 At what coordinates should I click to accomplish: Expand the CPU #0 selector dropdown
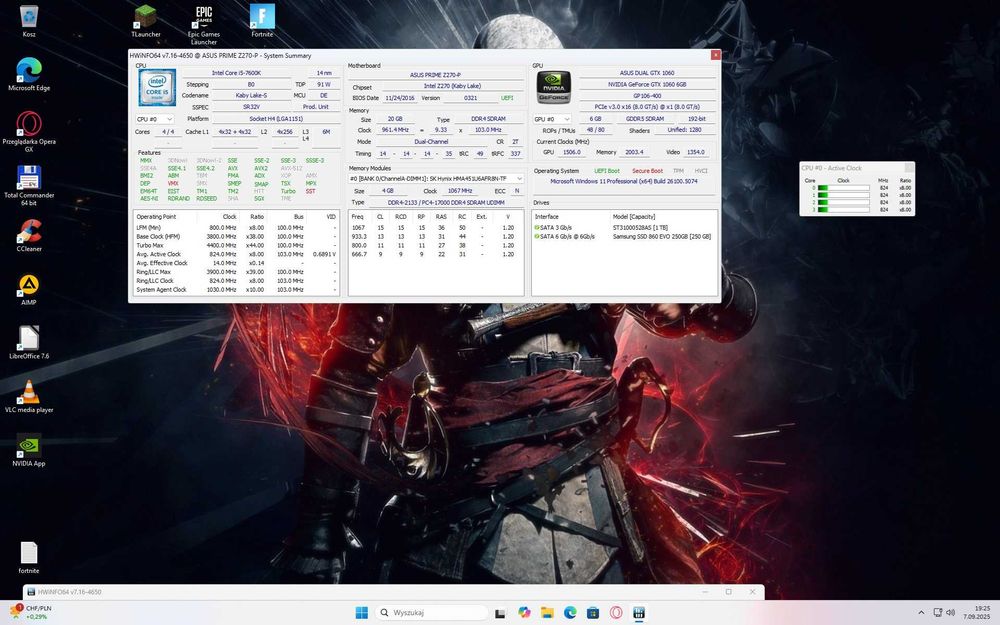154,119
